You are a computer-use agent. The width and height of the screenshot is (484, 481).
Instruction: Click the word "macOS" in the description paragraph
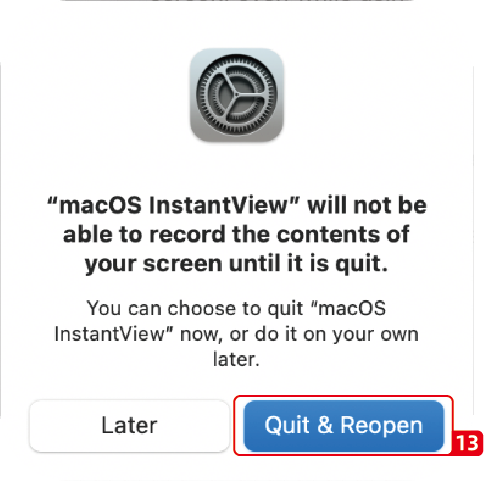pyautogui.click(x=352, y=308)
